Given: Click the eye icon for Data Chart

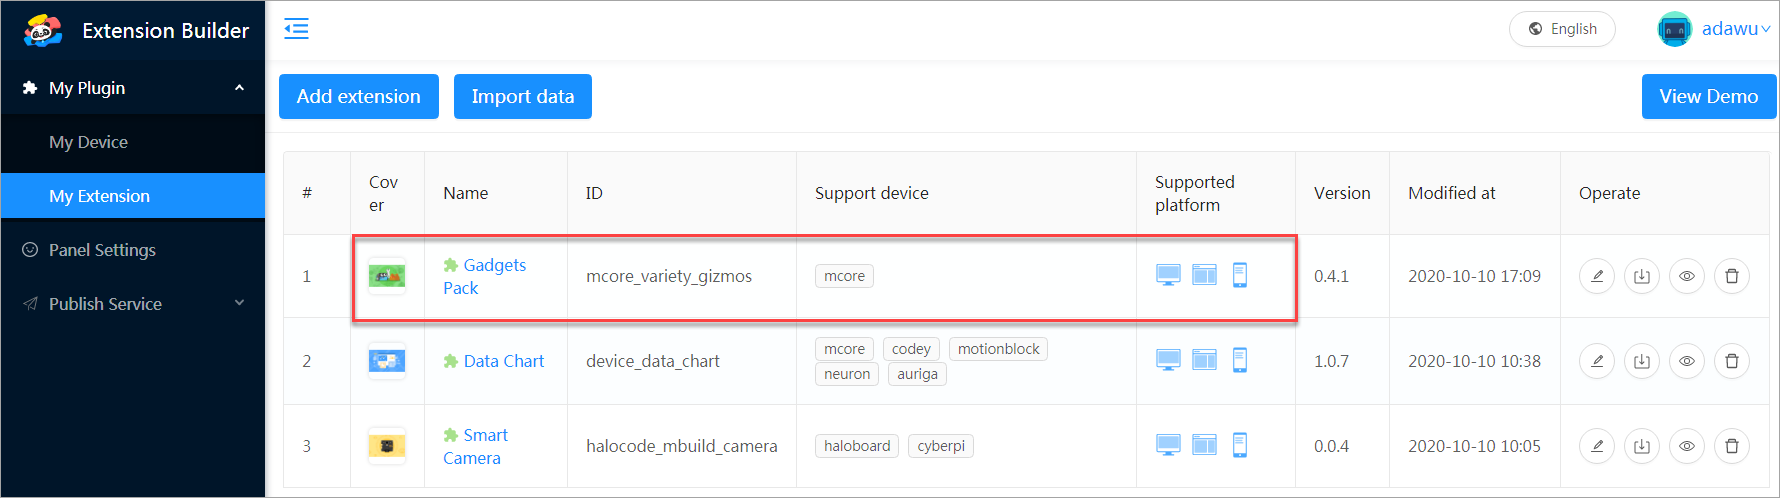Looking at the screenshot, I should (x=1687, y=361).
